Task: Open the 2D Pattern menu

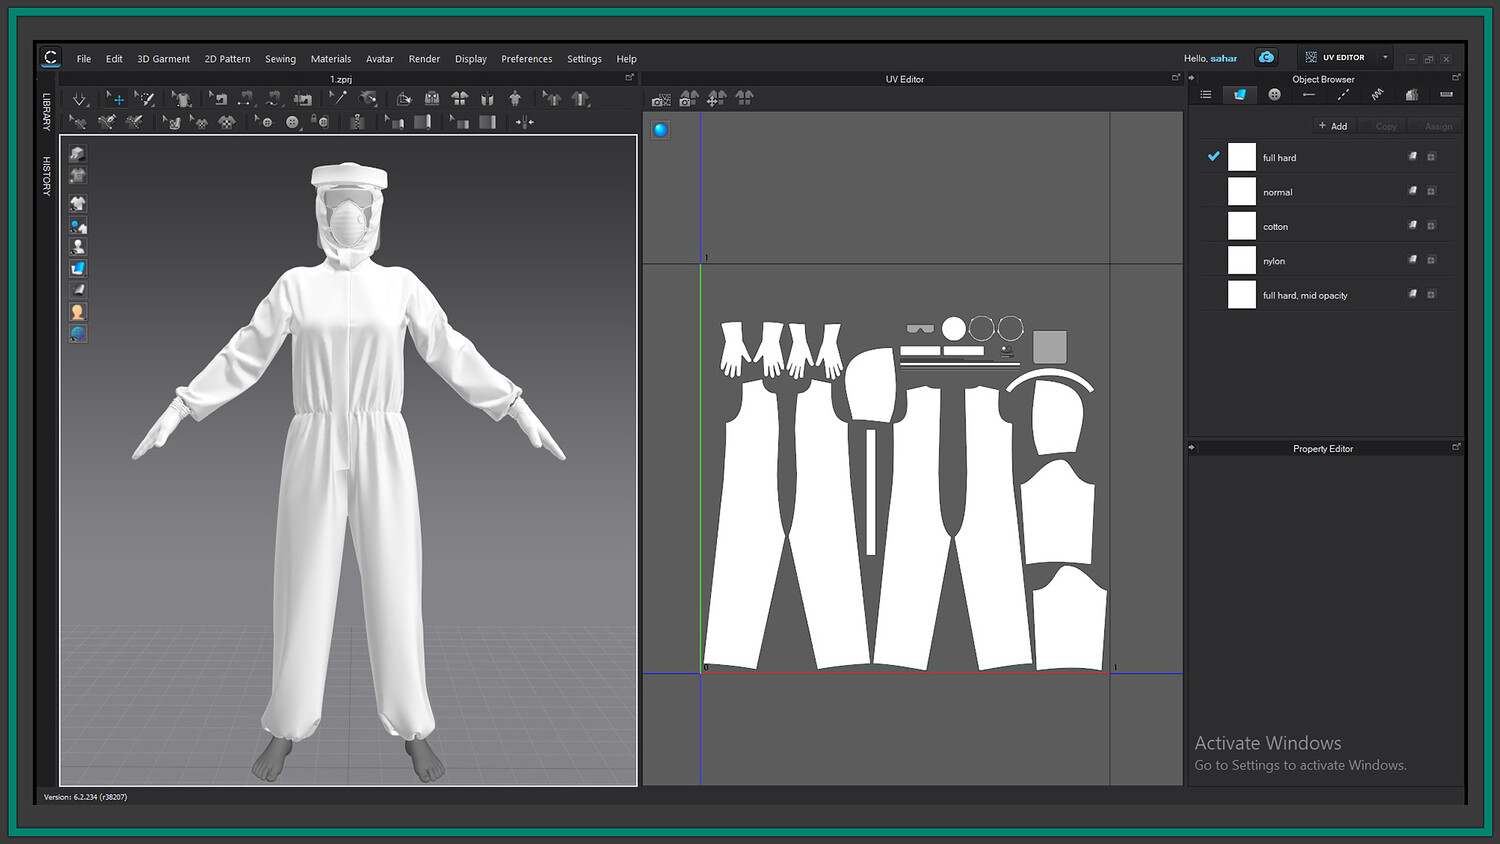Action: (x=227, y=59)
